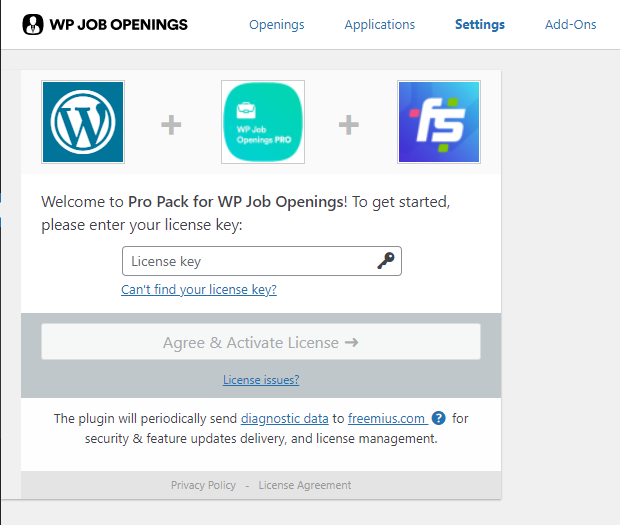Viewport: 620px width, 525px height.
Task: Open the License issues? link
Action: (261, 380)
